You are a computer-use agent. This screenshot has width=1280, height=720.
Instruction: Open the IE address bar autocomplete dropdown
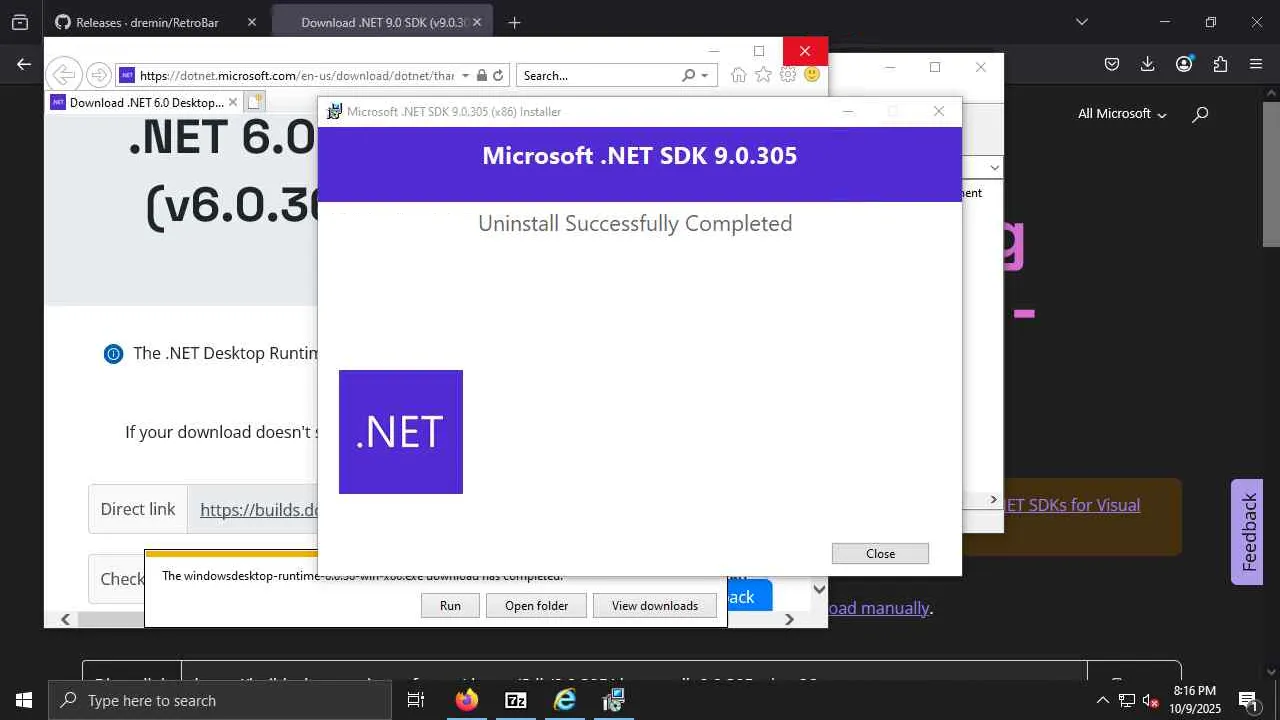pyautogui.click(x=465, y=75)
